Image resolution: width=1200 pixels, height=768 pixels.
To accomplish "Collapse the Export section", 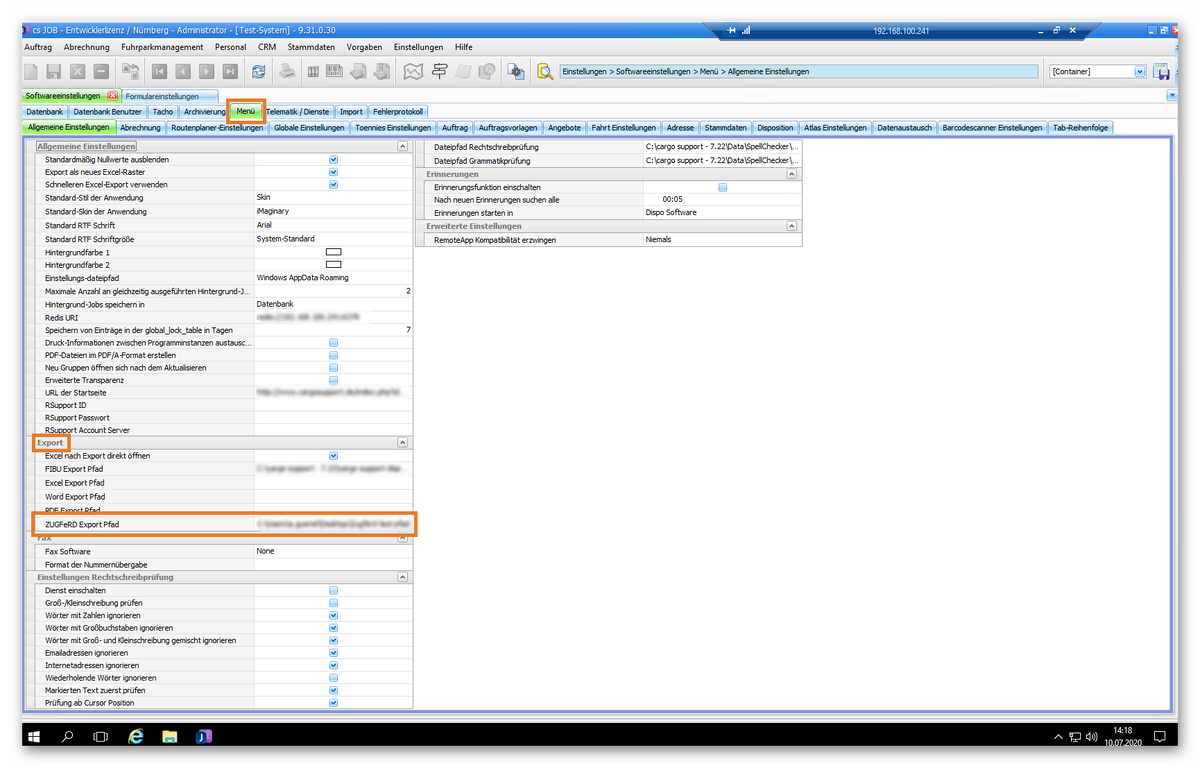I will (402, 442).
